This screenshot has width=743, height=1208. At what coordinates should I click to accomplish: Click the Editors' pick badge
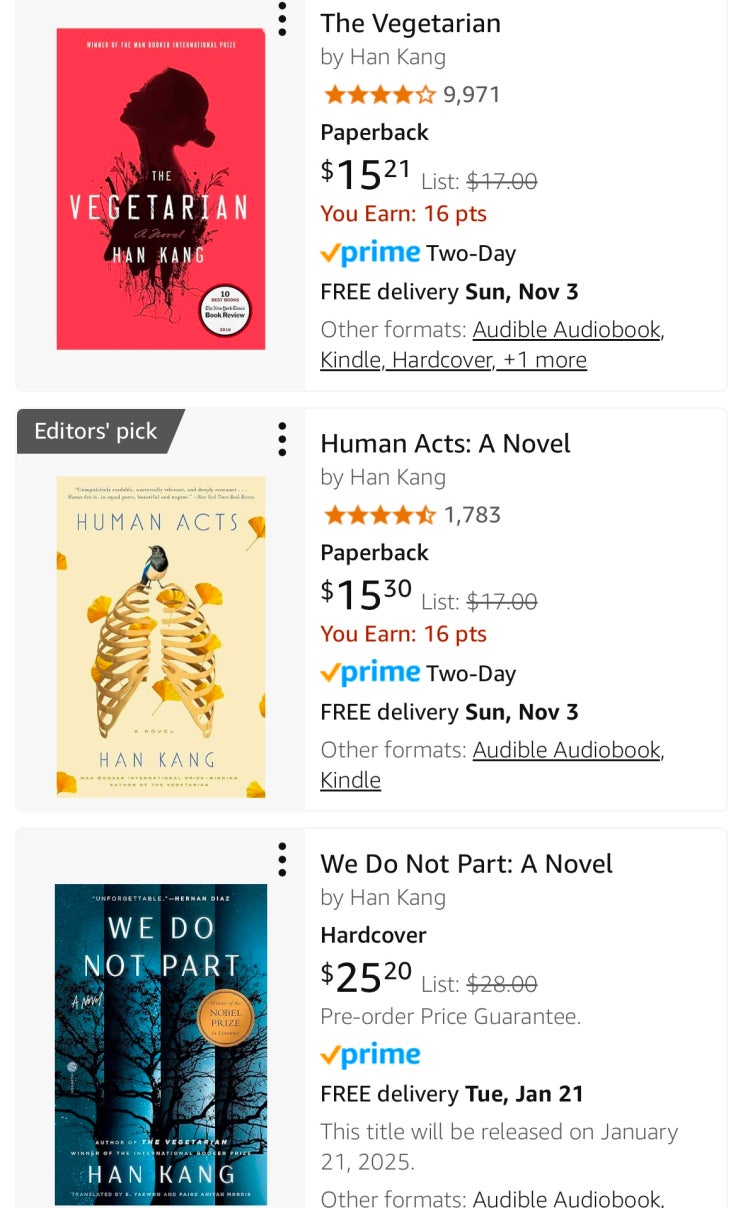pyautogui.click(x=96, y=431)
